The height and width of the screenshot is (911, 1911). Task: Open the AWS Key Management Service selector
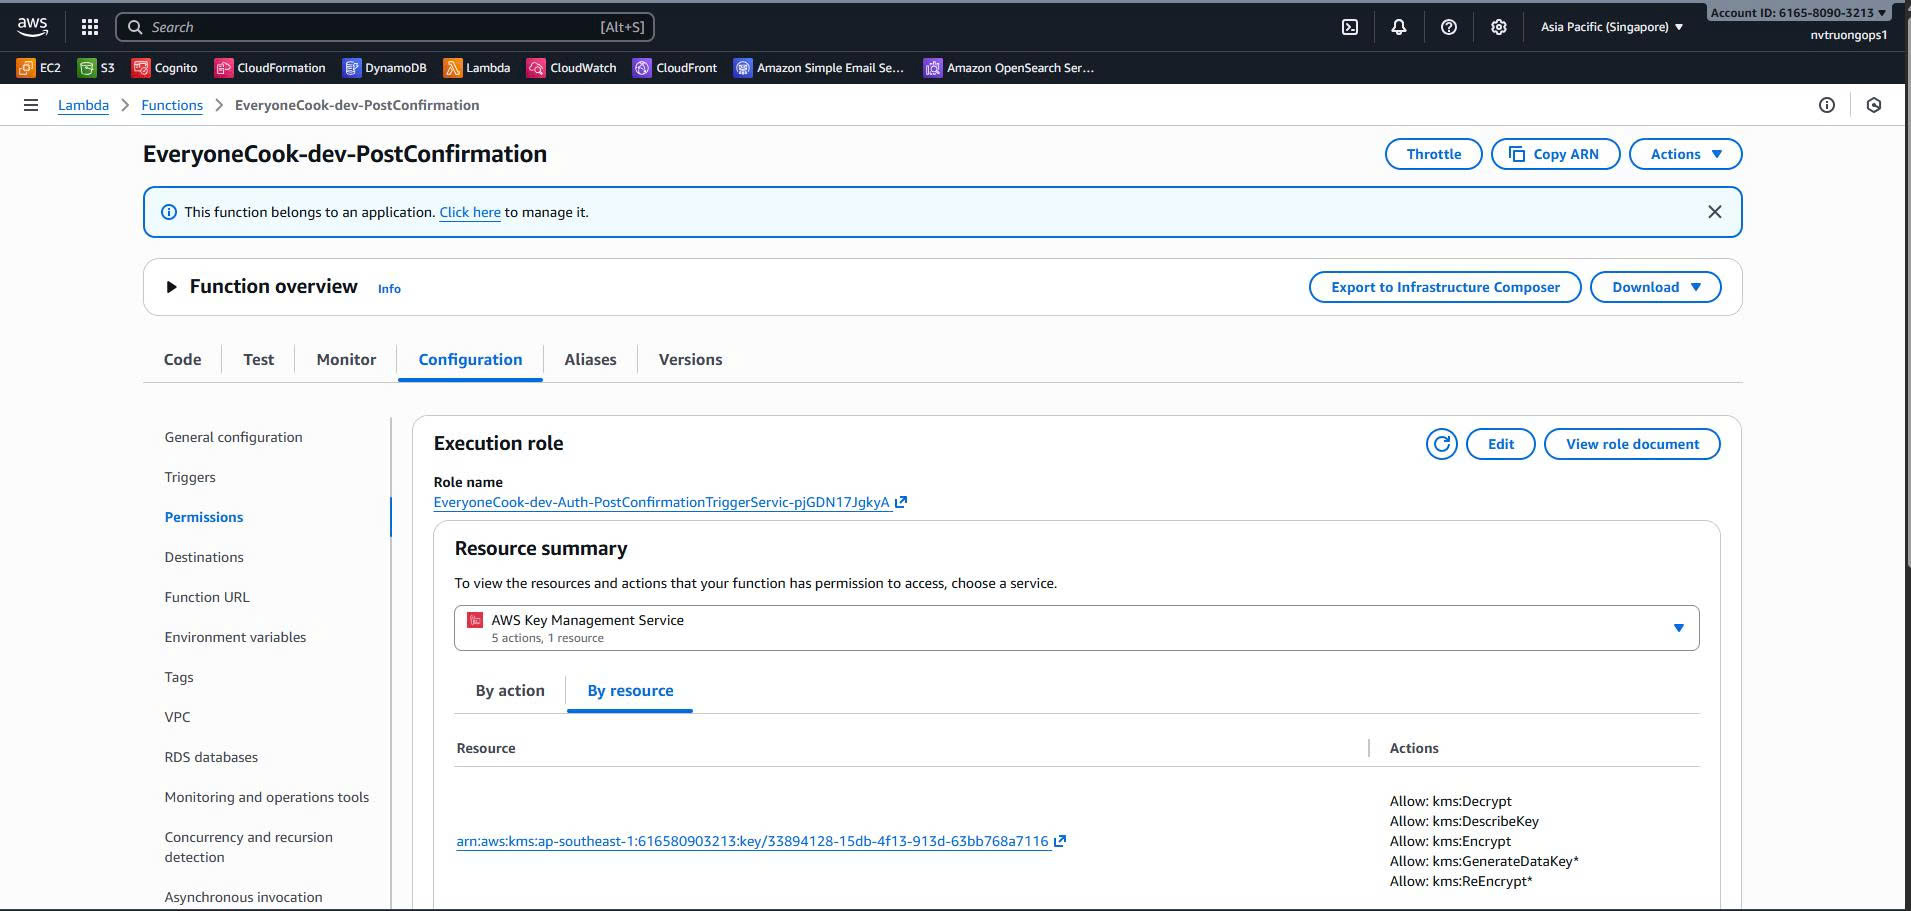coord(1076,628)
